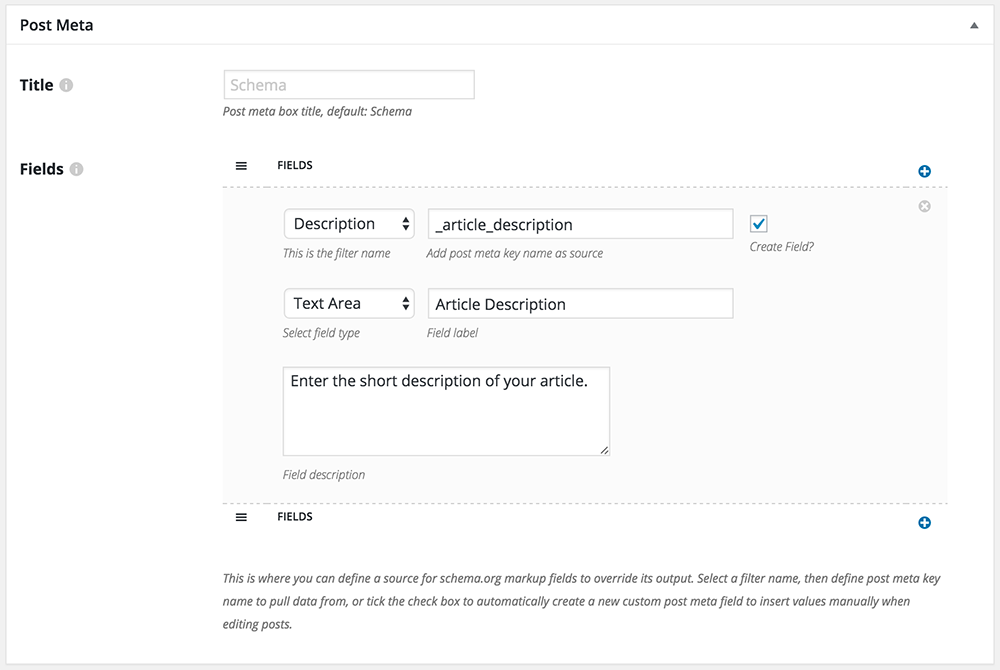This screenshot has height=670, width=1000.
Task: Add a field with the bottom plus icon
Action: 924,523
